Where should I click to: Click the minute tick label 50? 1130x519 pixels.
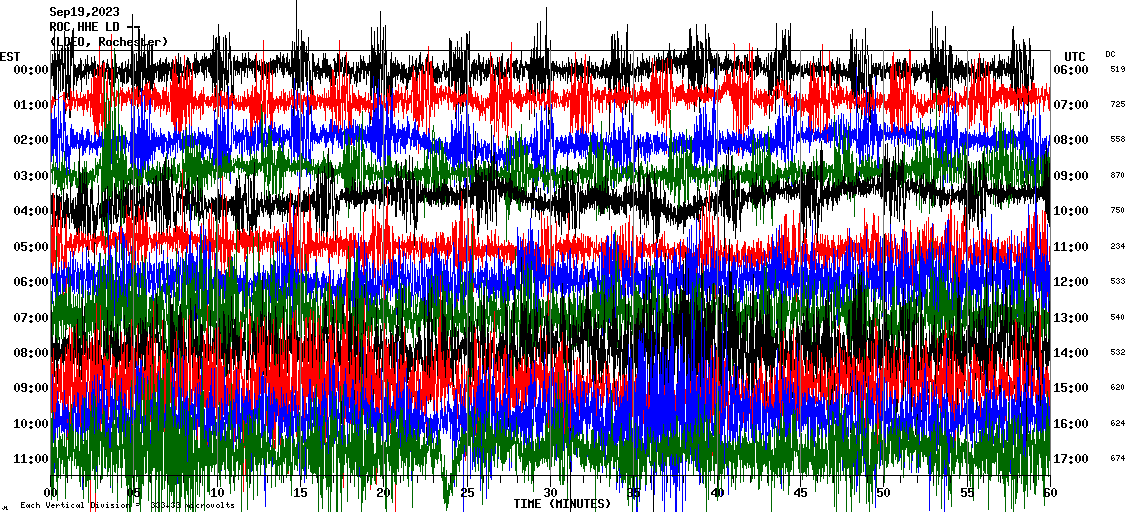tap(884, 493)
